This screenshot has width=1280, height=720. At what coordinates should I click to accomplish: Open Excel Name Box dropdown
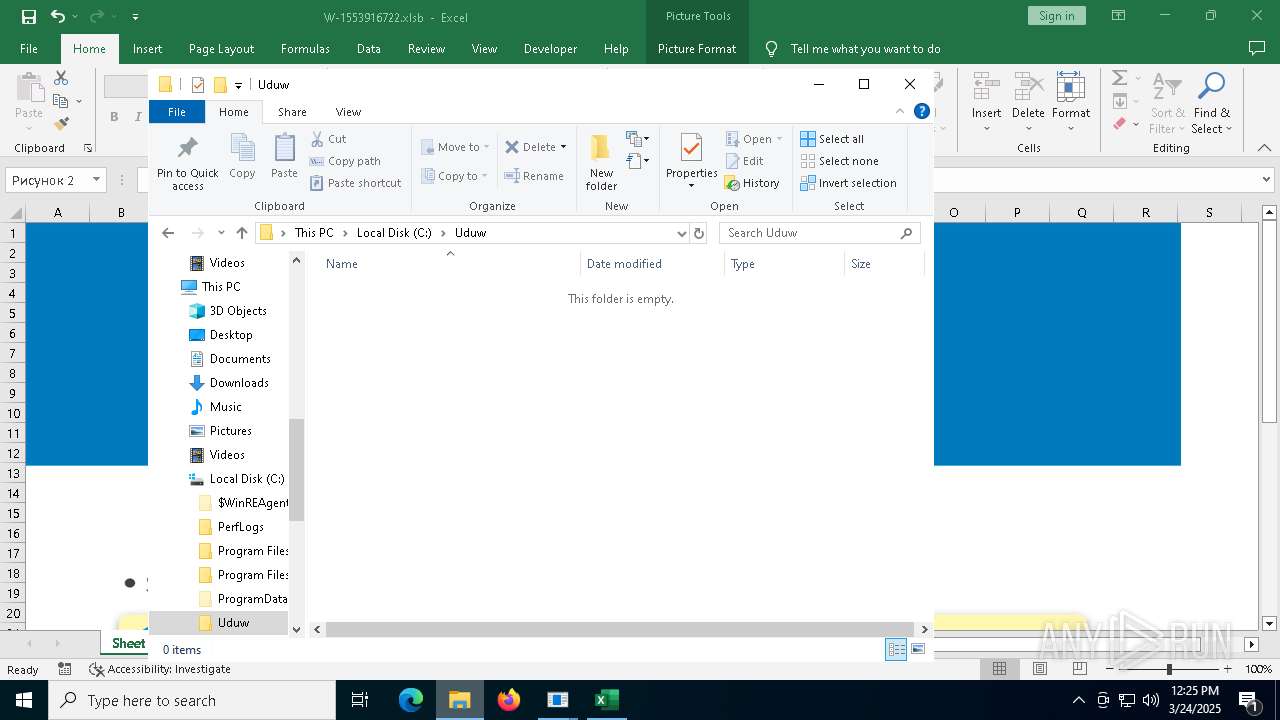[97, 180]
